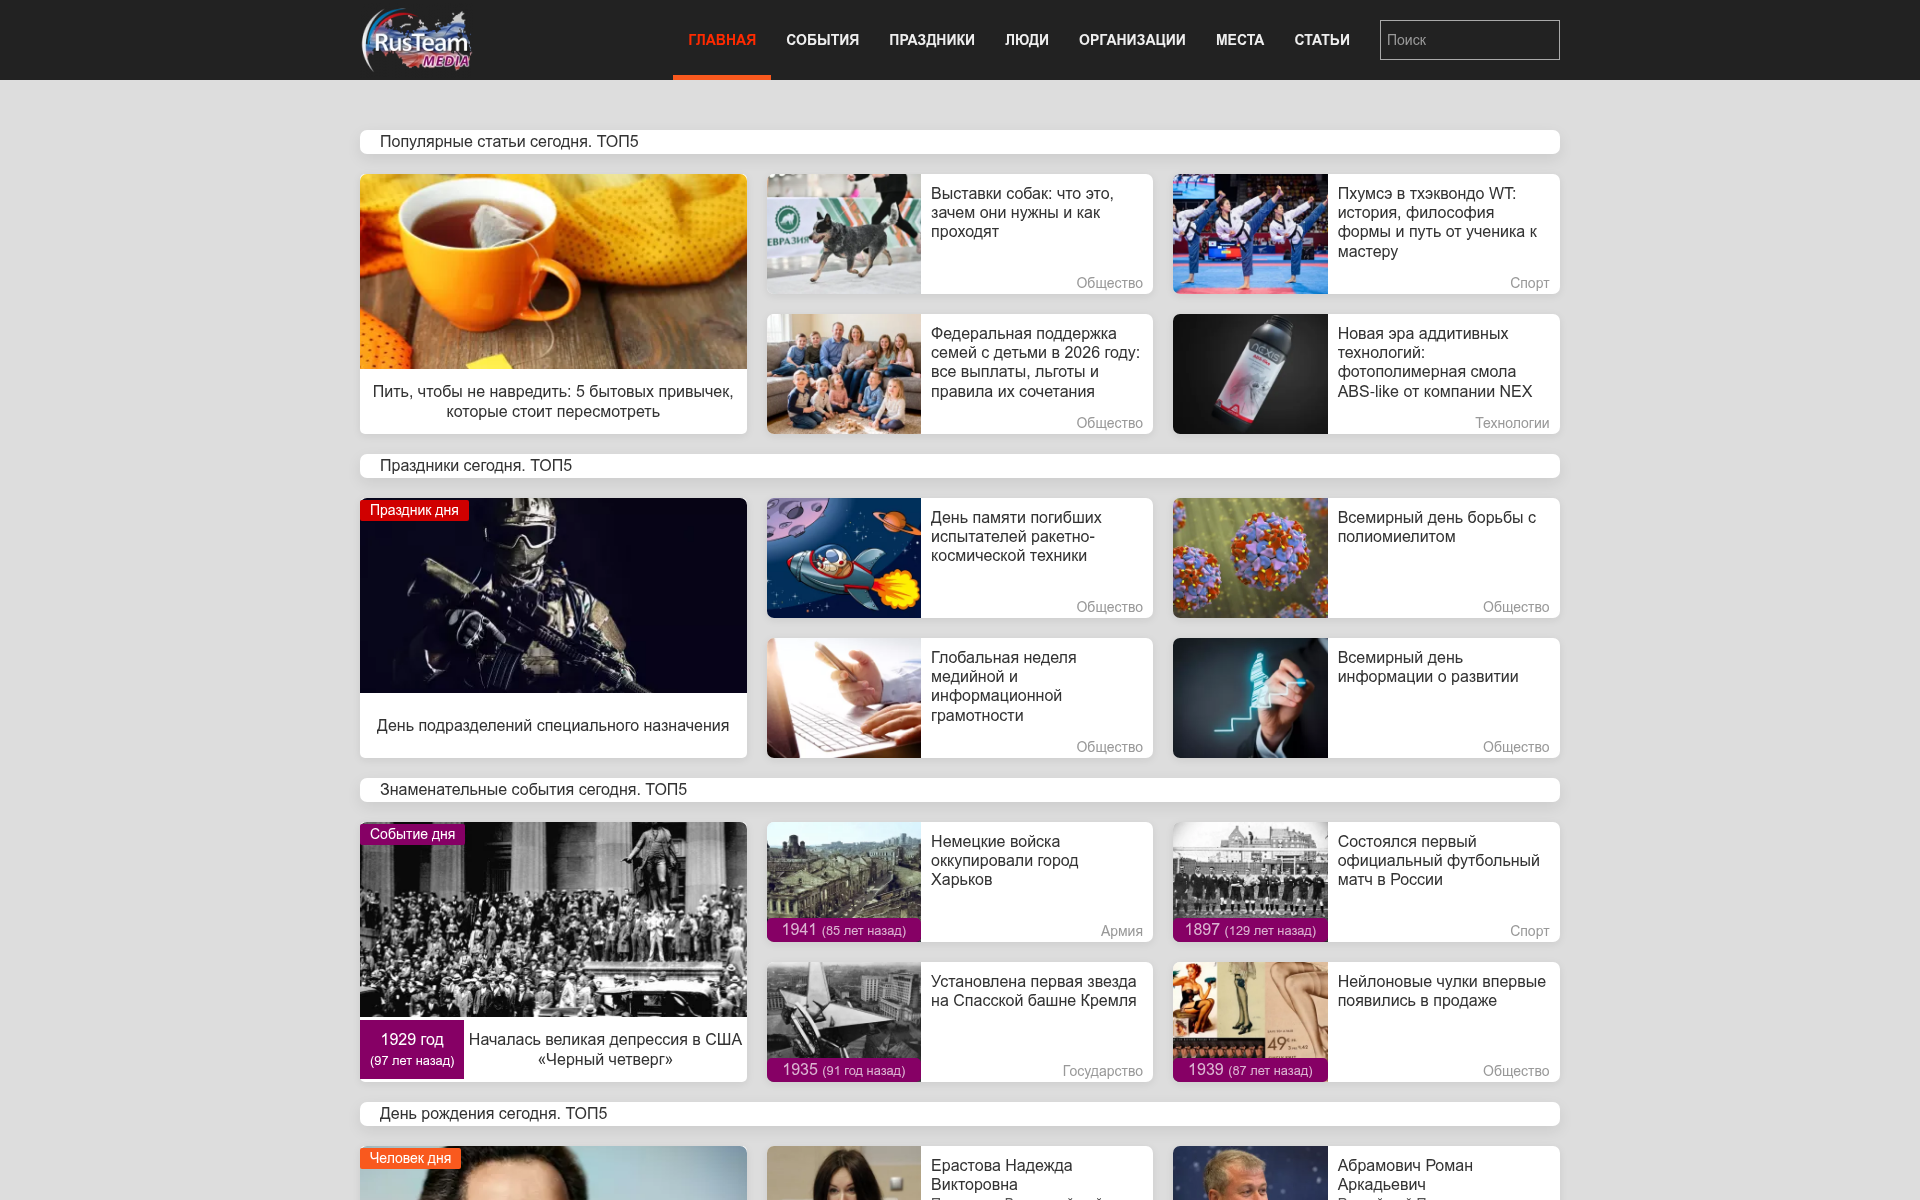
Task: Open article "Выставки собак: что это"
Action: click(1022, 212)
